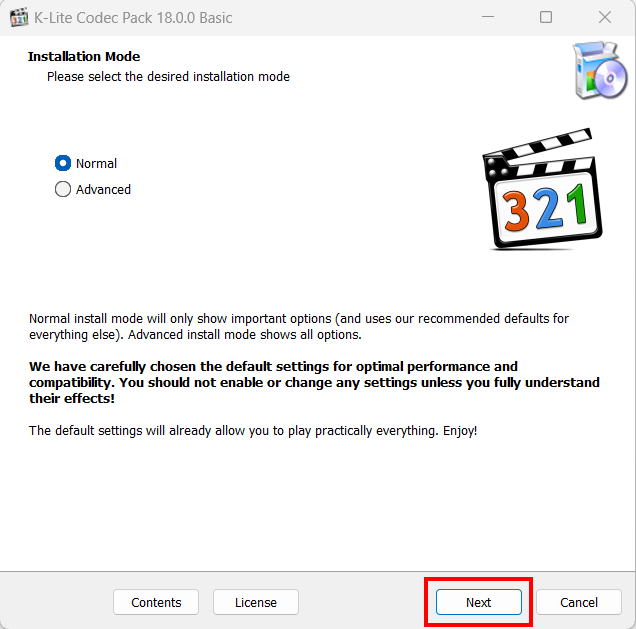636x629 pixels.
Task: Maximize the installer window
Action: click(x=546, y=17)
